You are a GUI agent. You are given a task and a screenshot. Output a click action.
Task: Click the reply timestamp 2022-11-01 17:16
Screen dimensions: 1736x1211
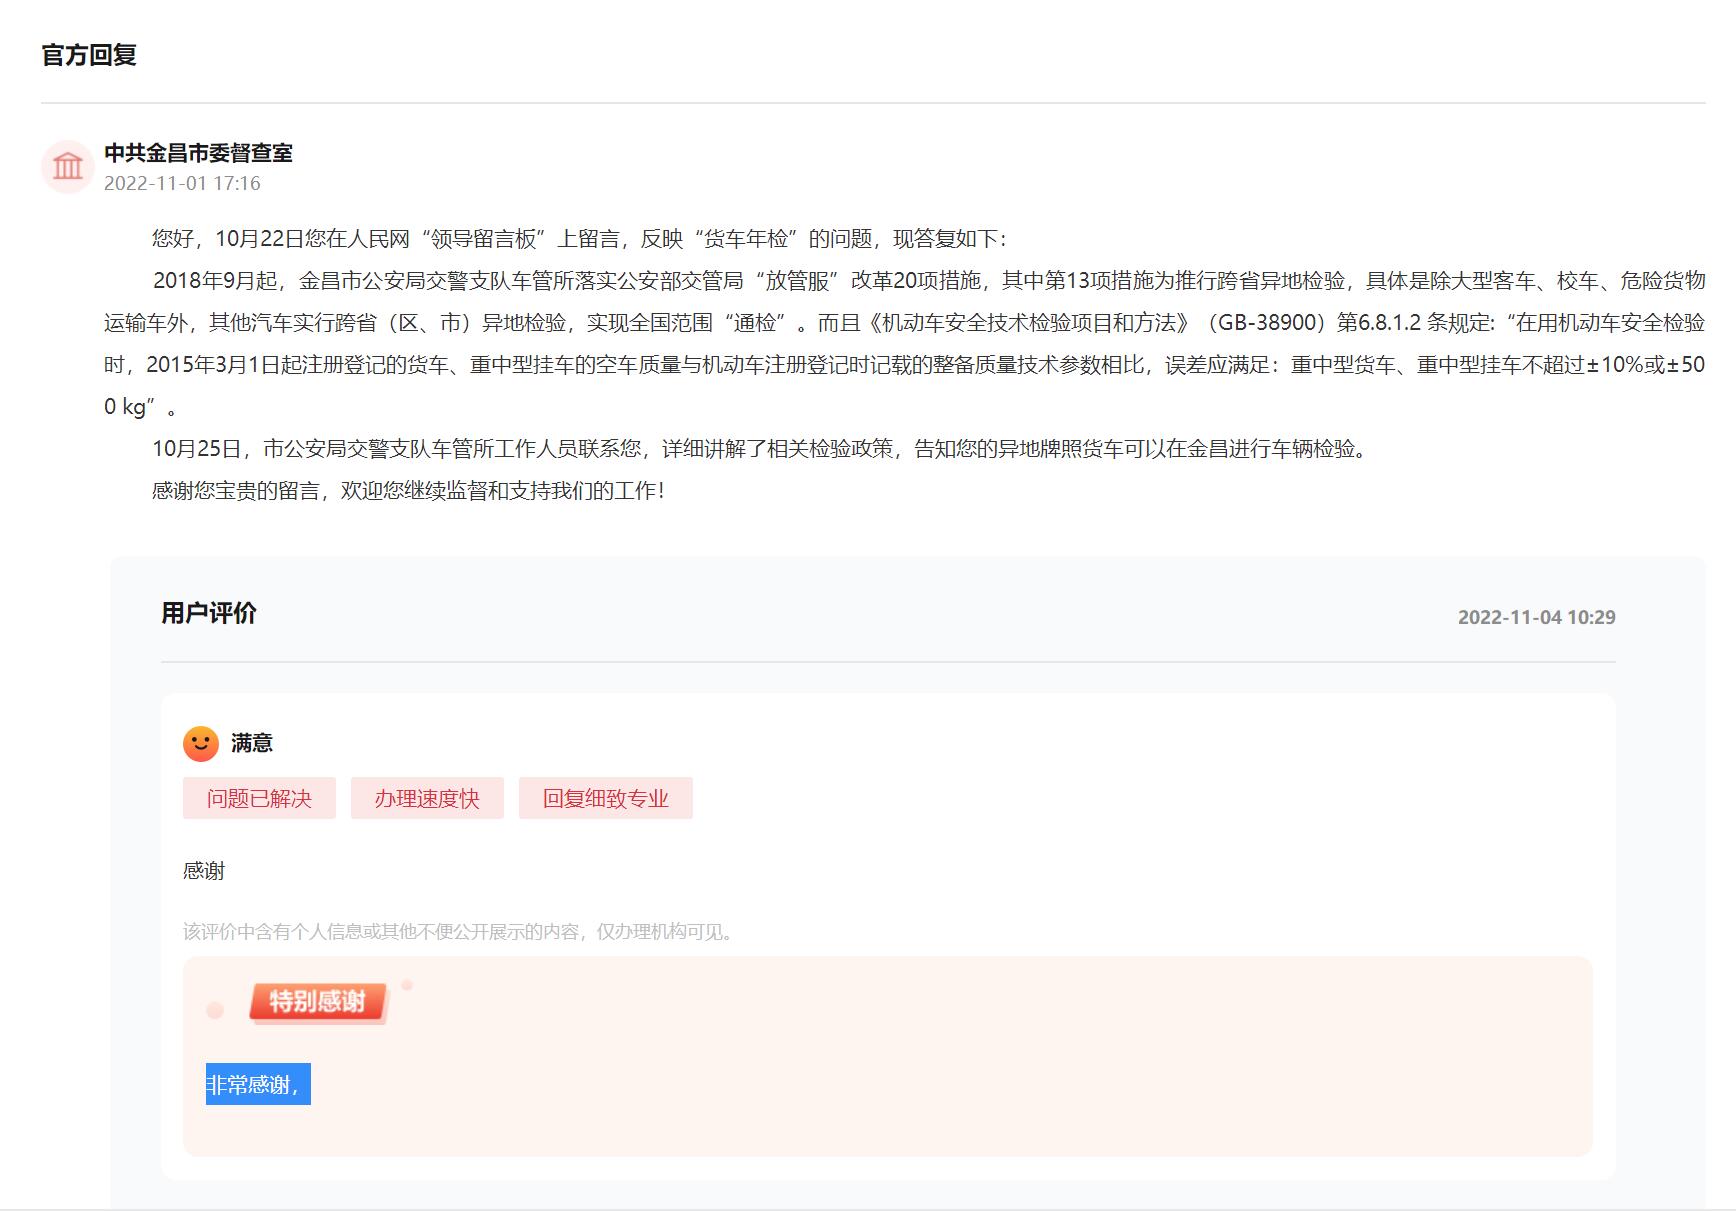click(182, 183)
